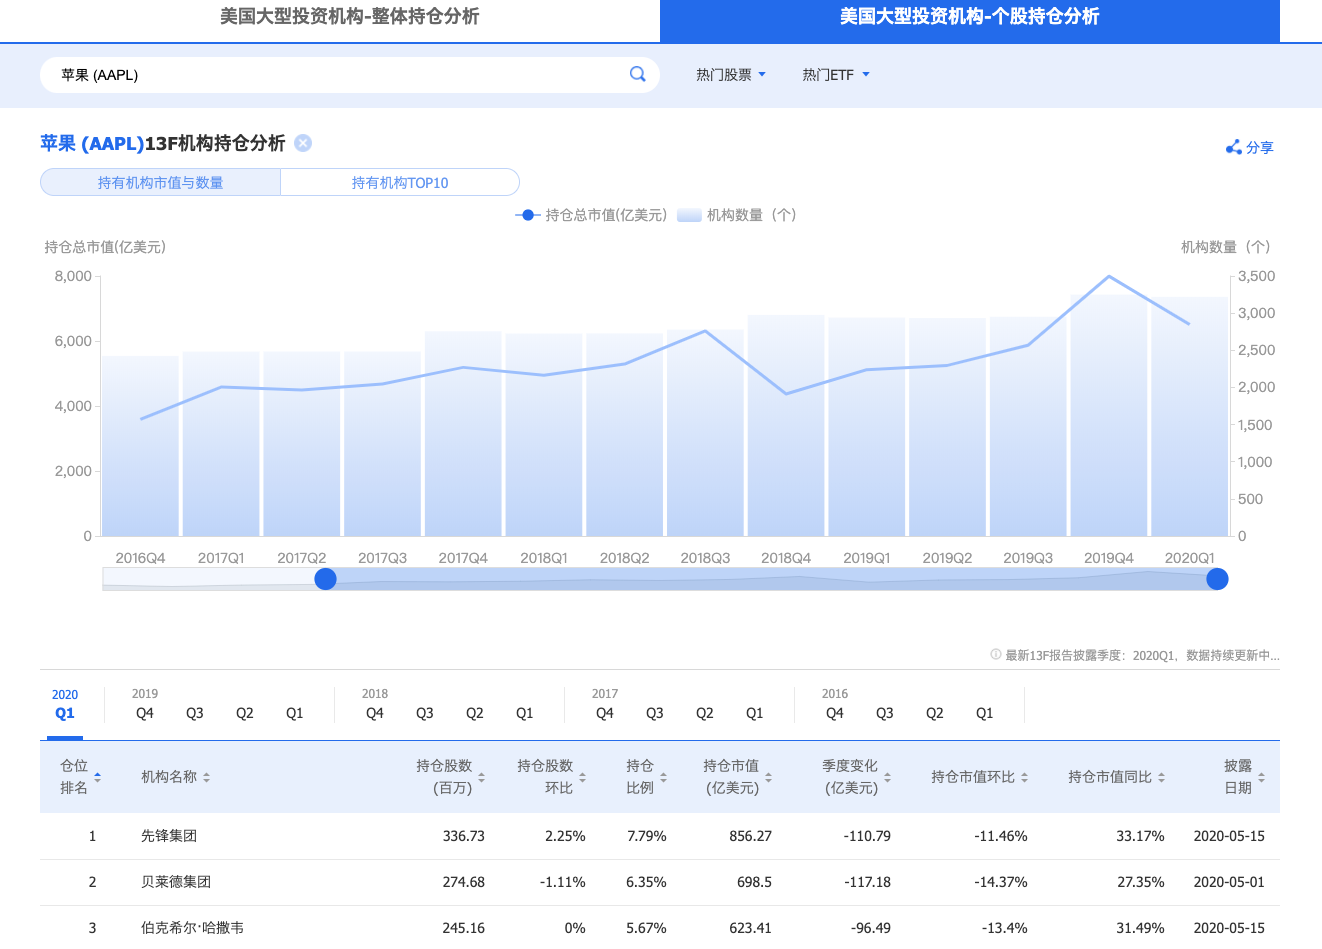This screenshot has height=949, width=1322.
Task: Open the 热门ETF dropdown
Action: (x=836, y=75)
